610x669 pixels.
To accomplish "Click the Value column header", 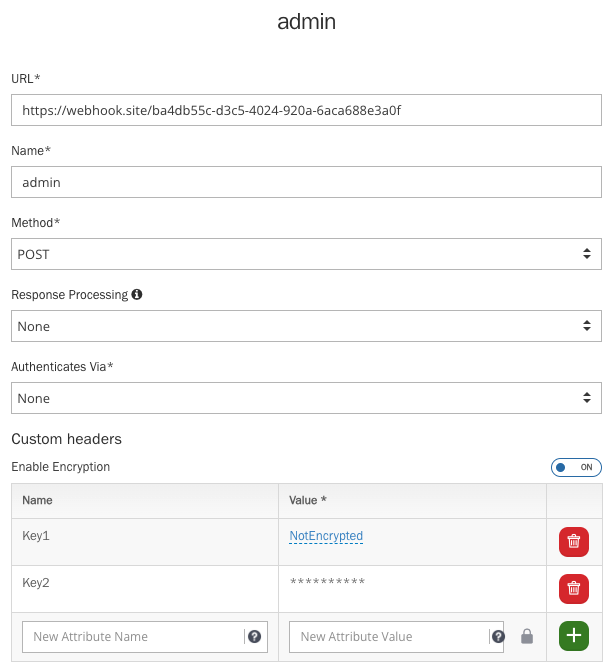I will click(x=309, y=500).
